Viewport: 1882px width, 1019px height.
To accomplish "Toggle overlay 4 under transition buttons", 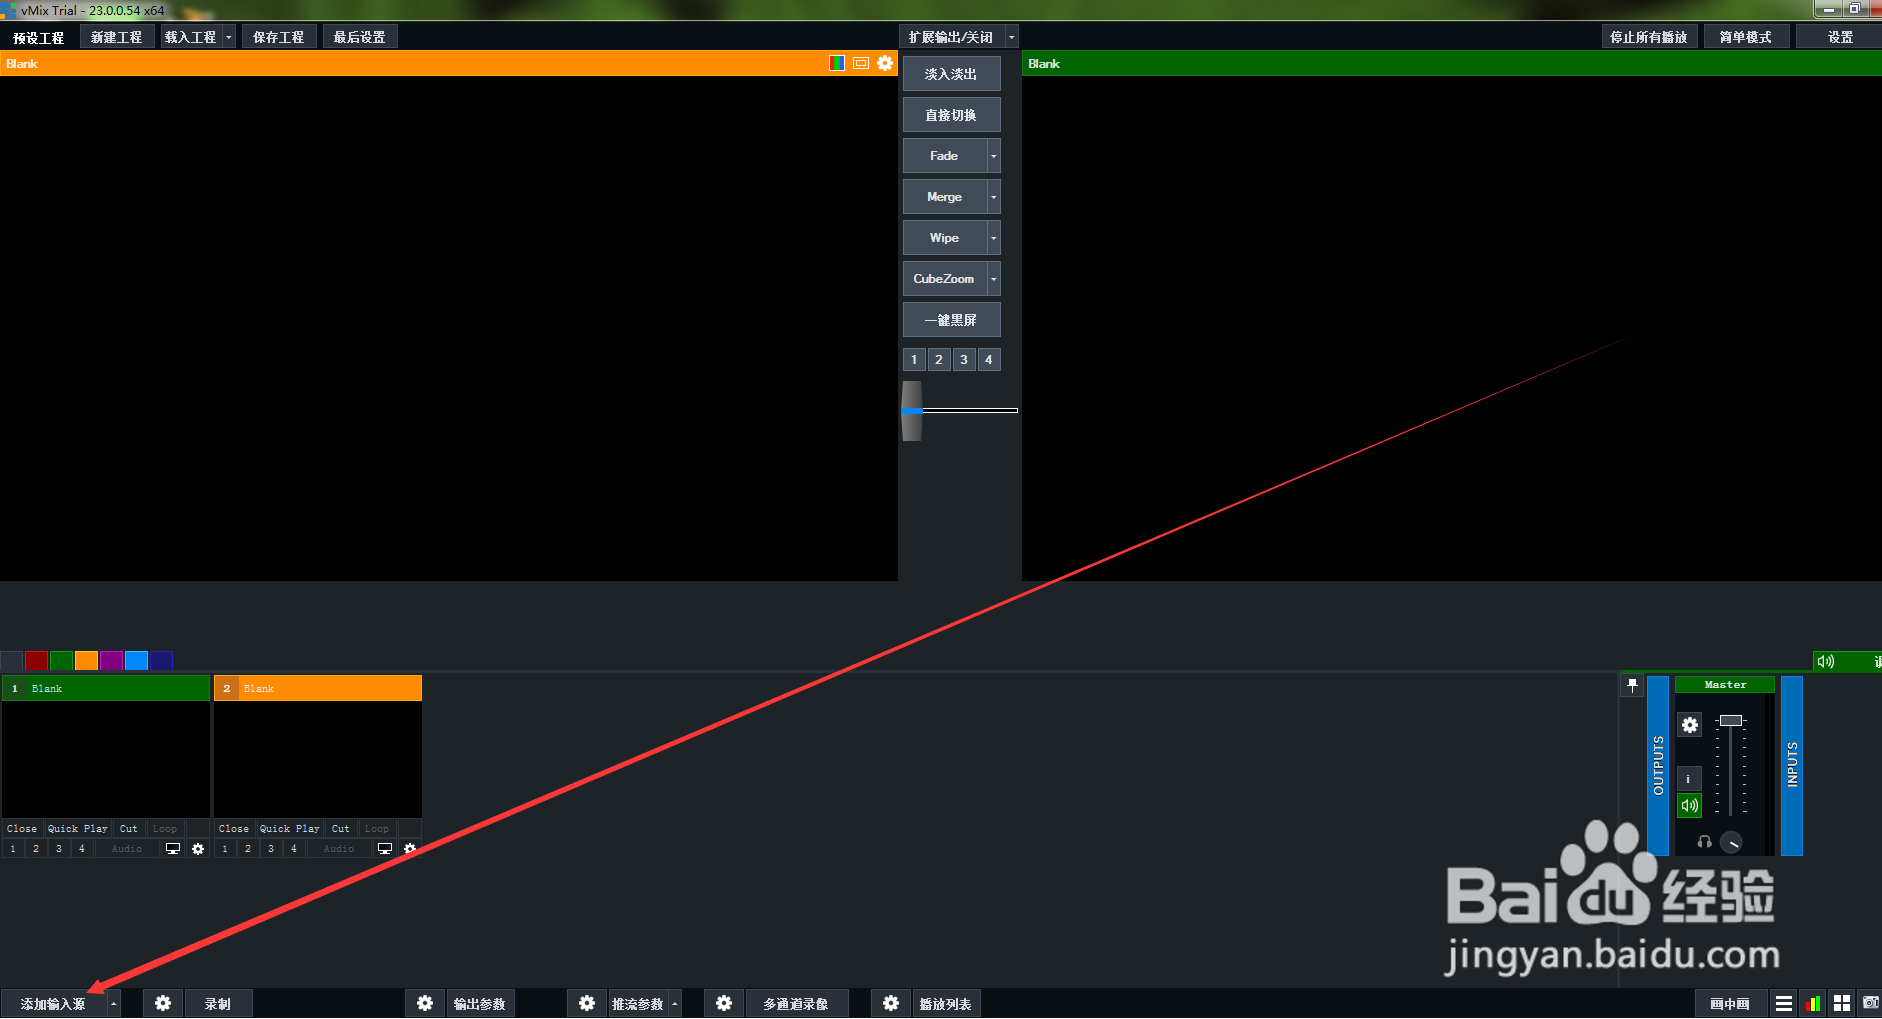I will pos(989,359).
